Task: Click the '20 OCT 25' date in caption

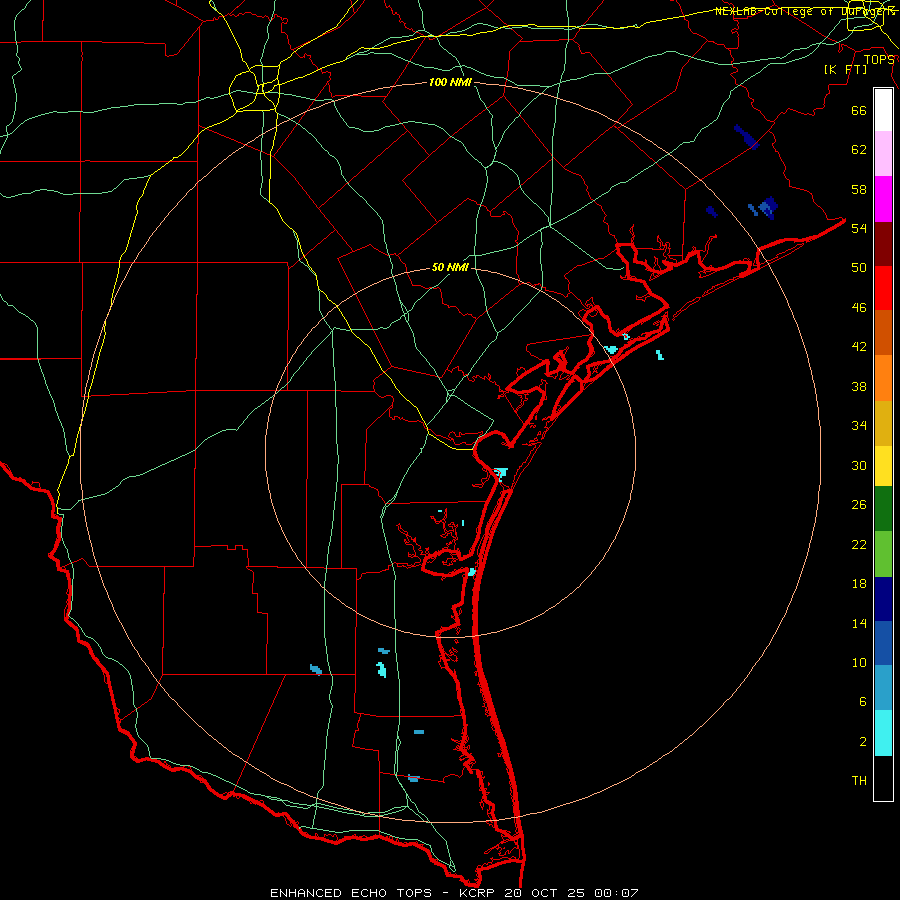Action: click(545, 893)
